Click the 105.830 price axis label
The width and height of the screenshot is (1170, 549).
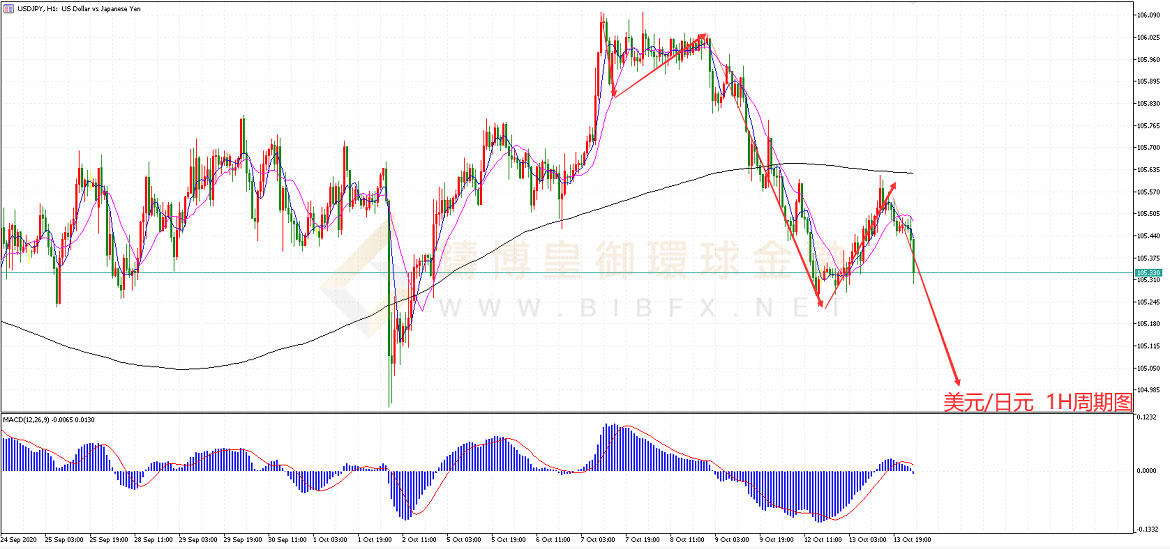click(x=1147, y=104)
